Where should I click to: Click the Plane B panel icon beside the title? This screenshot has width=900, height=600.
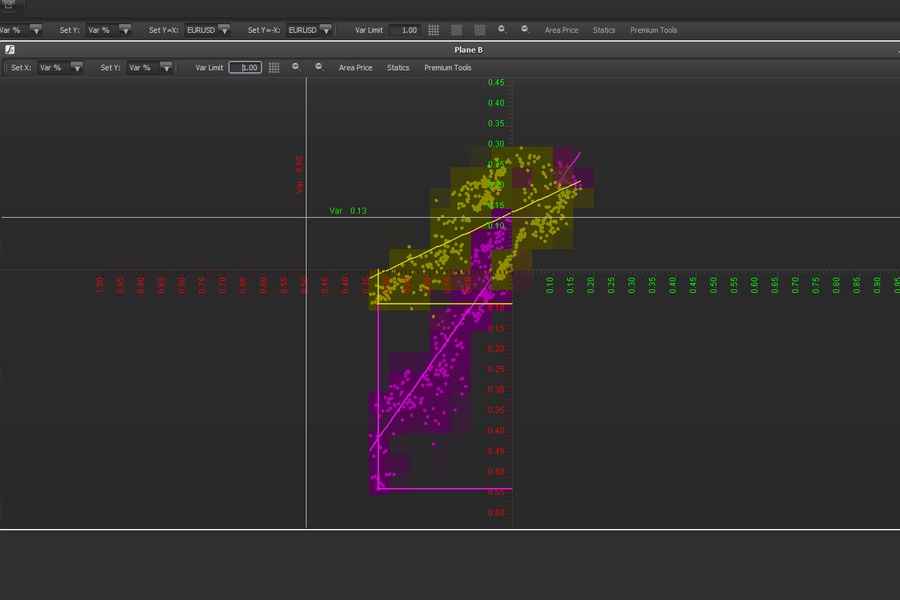coord(10,50)
